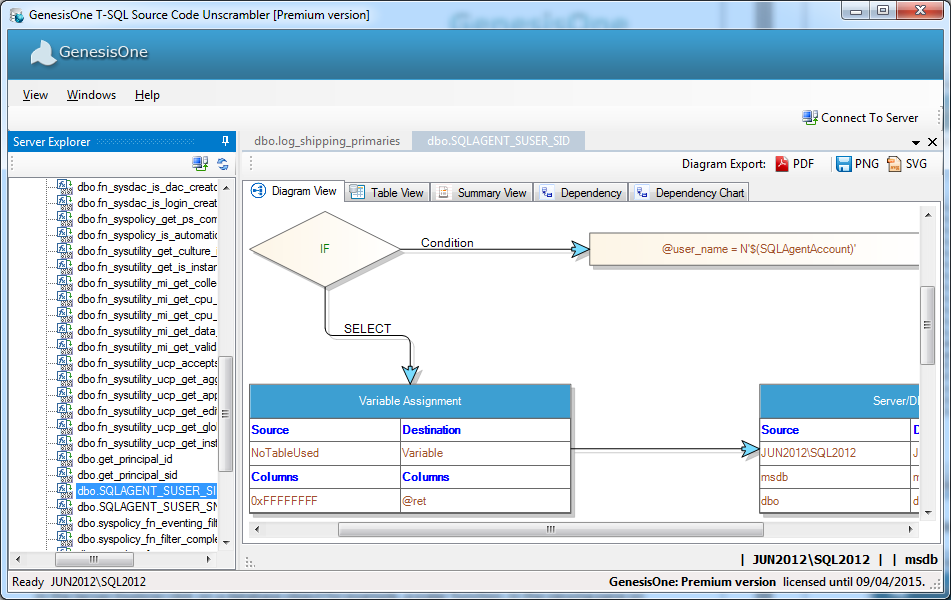The height and width of the screenshot is (600, 951).
Task: Click the Server Explorer horizontal scrollbar left arrow
Action: click(18, 559)
